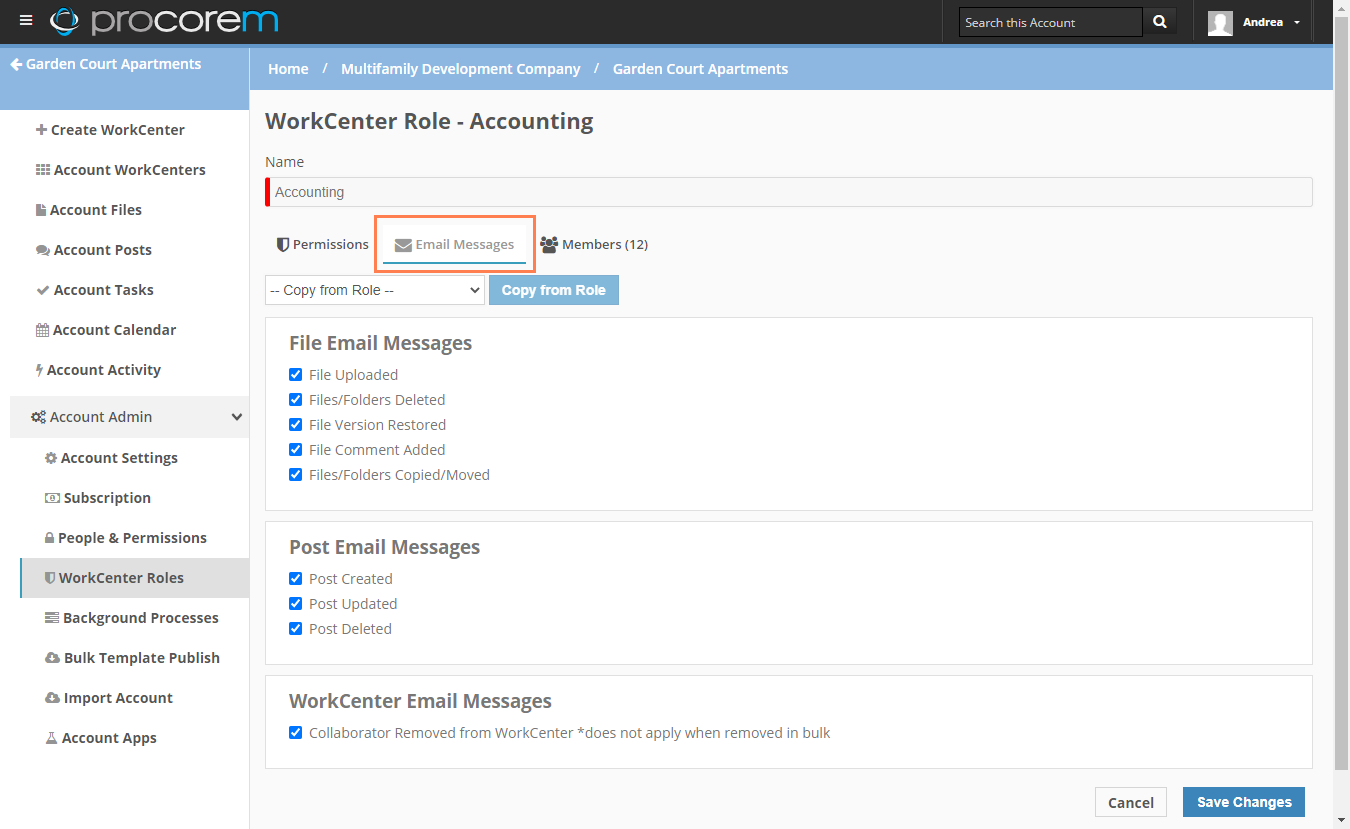This screenshot has height=829, width=1350.
Task: Open Import Account menu text
Action: coord(118,698)
